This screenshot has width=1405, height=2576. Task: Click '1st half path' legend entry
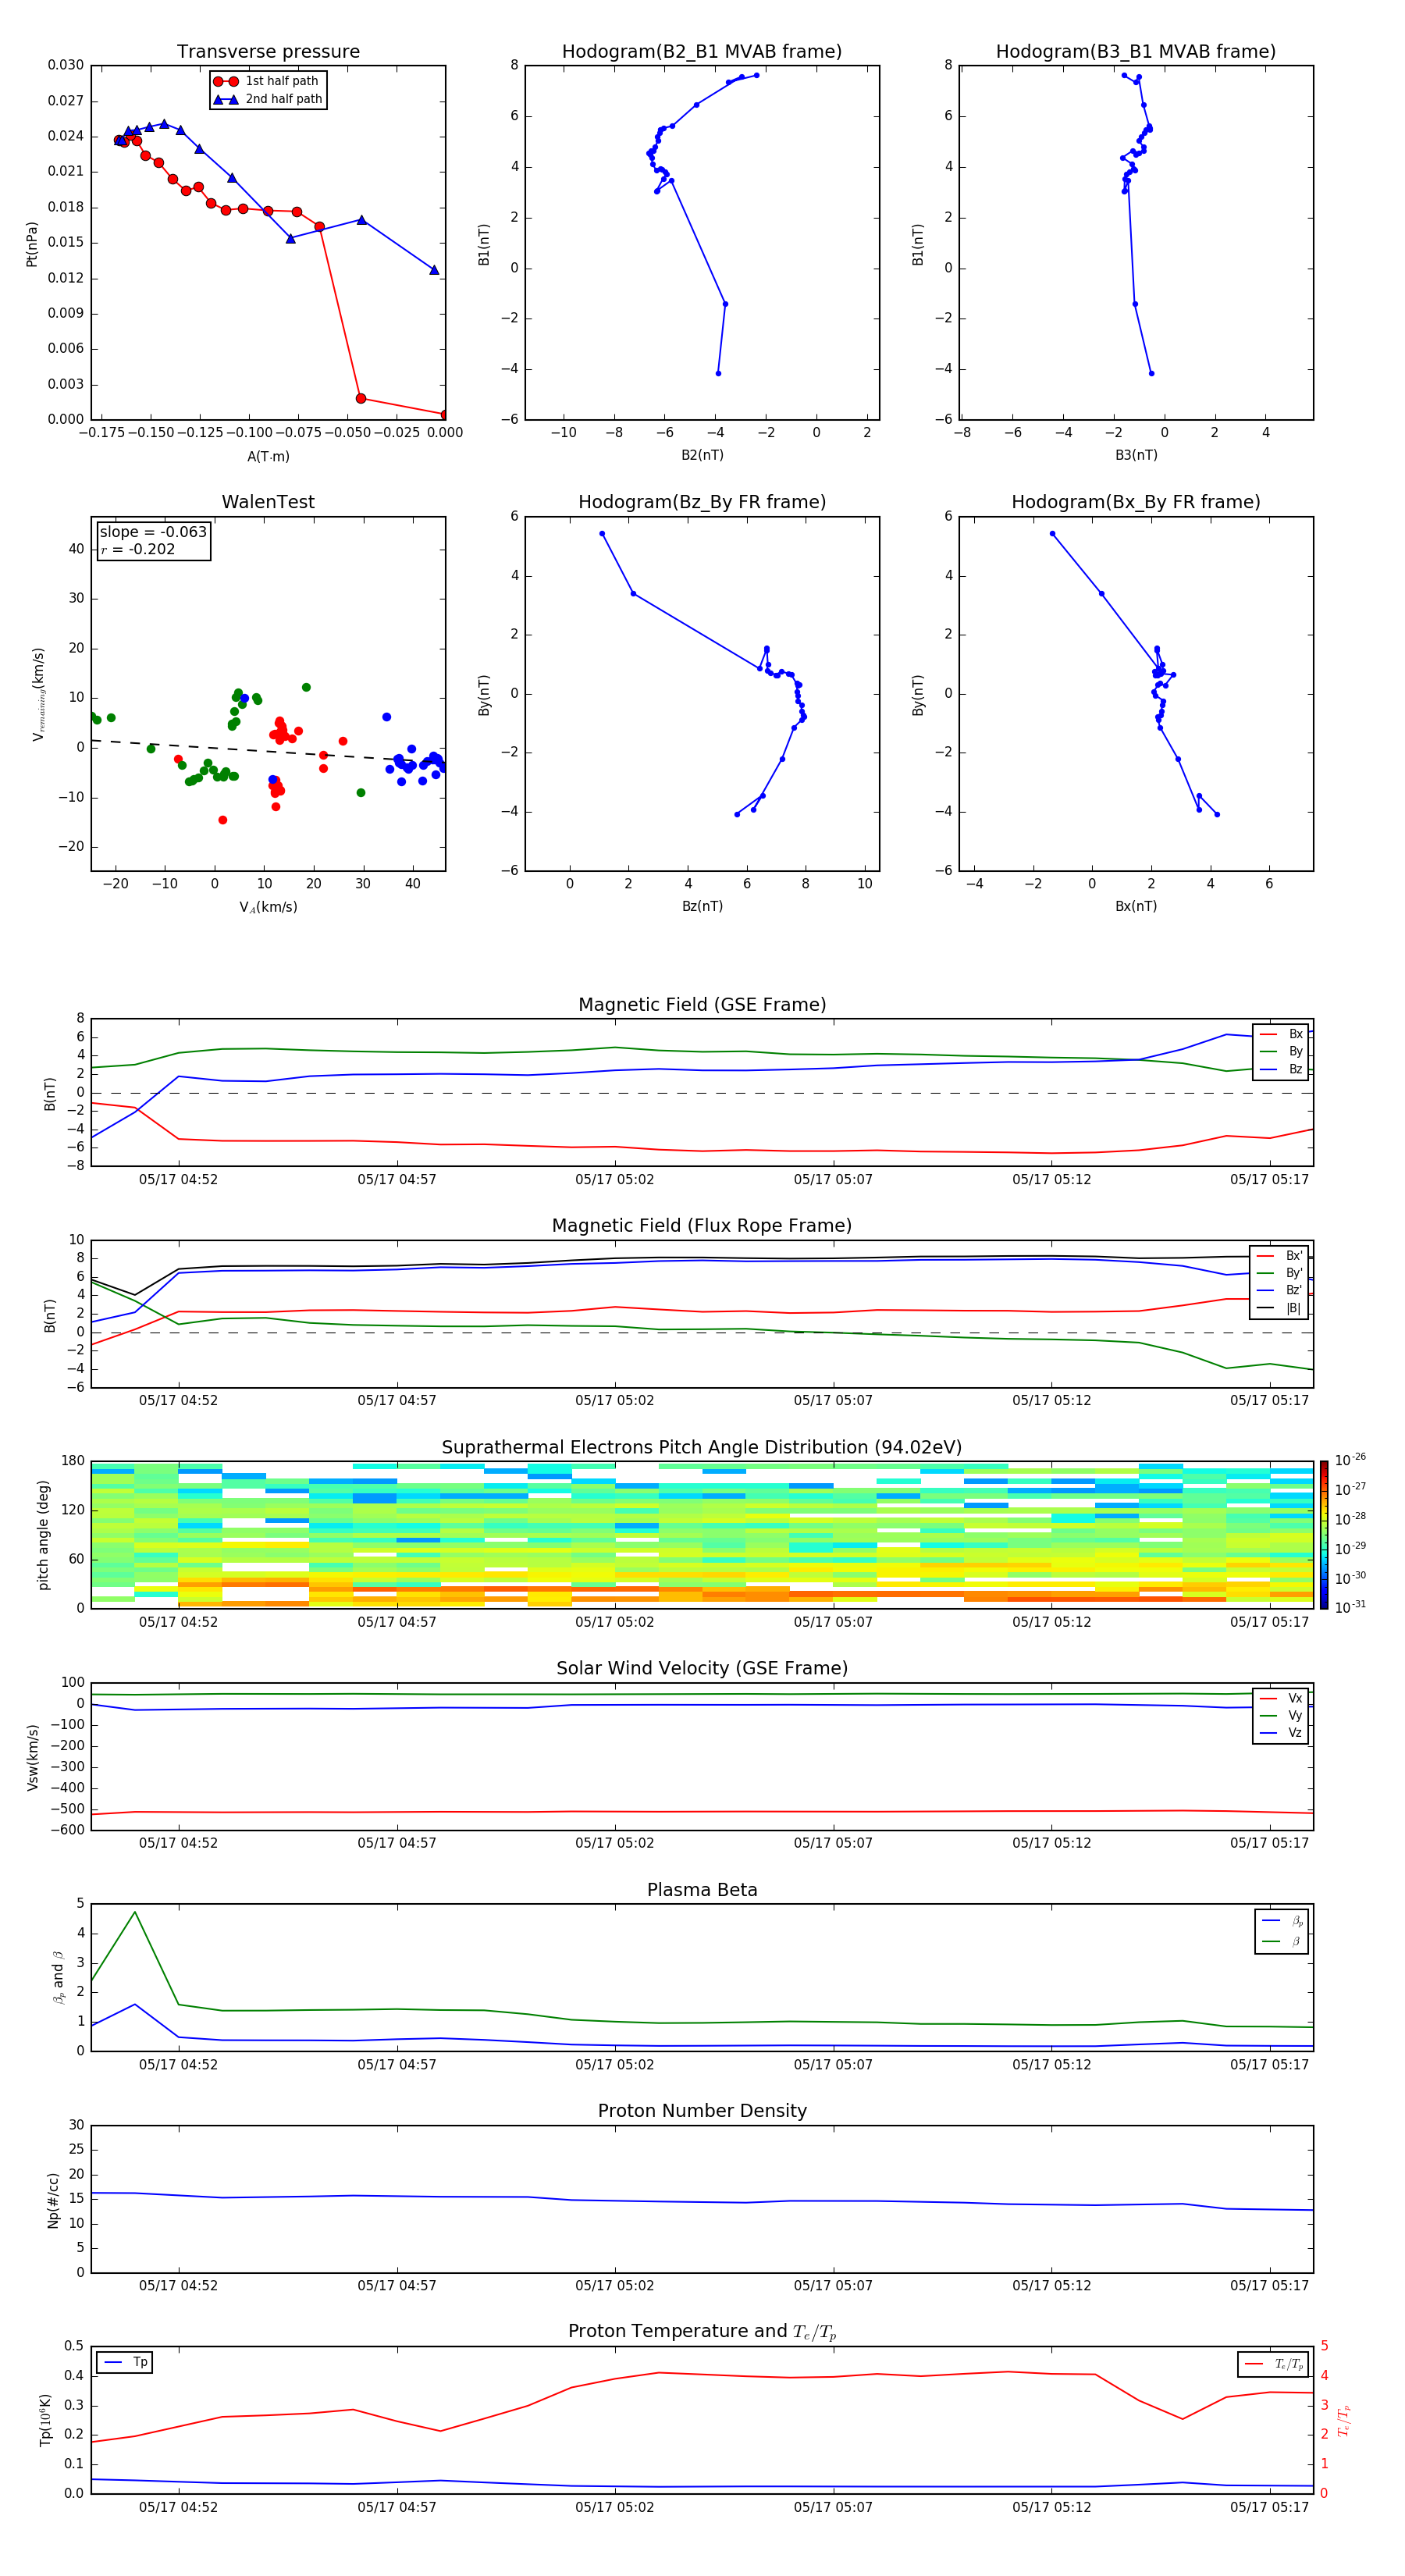[x=268, y=81]
